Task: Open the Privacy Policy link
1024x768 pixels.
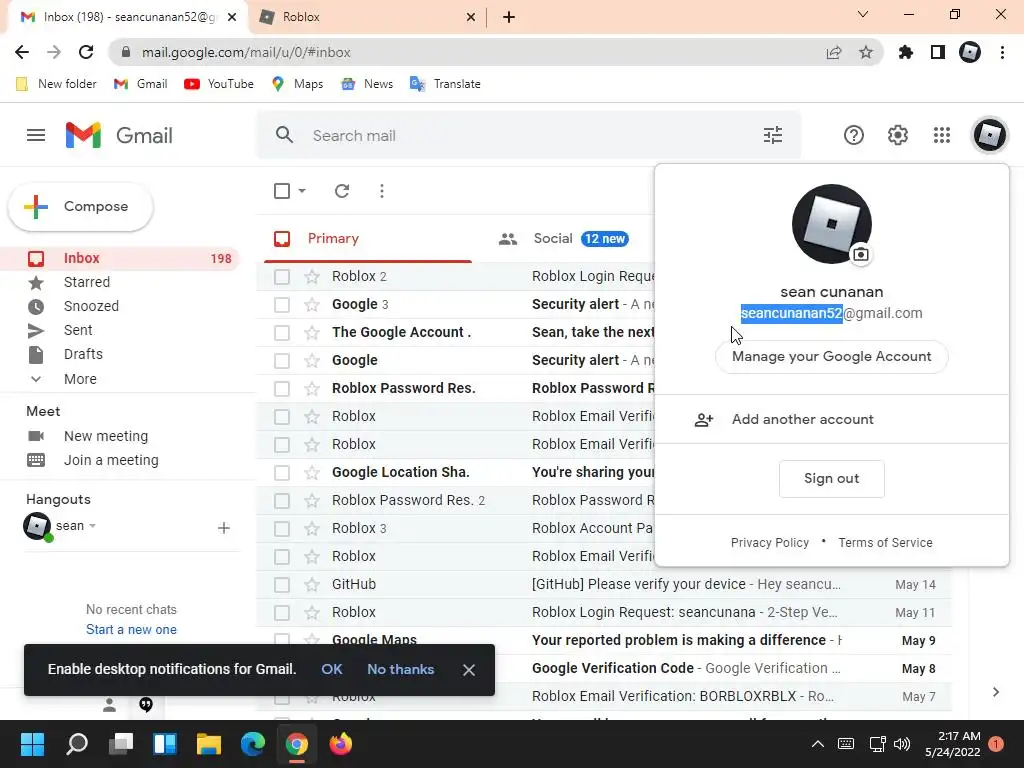Action: click(x=769, y=543)
